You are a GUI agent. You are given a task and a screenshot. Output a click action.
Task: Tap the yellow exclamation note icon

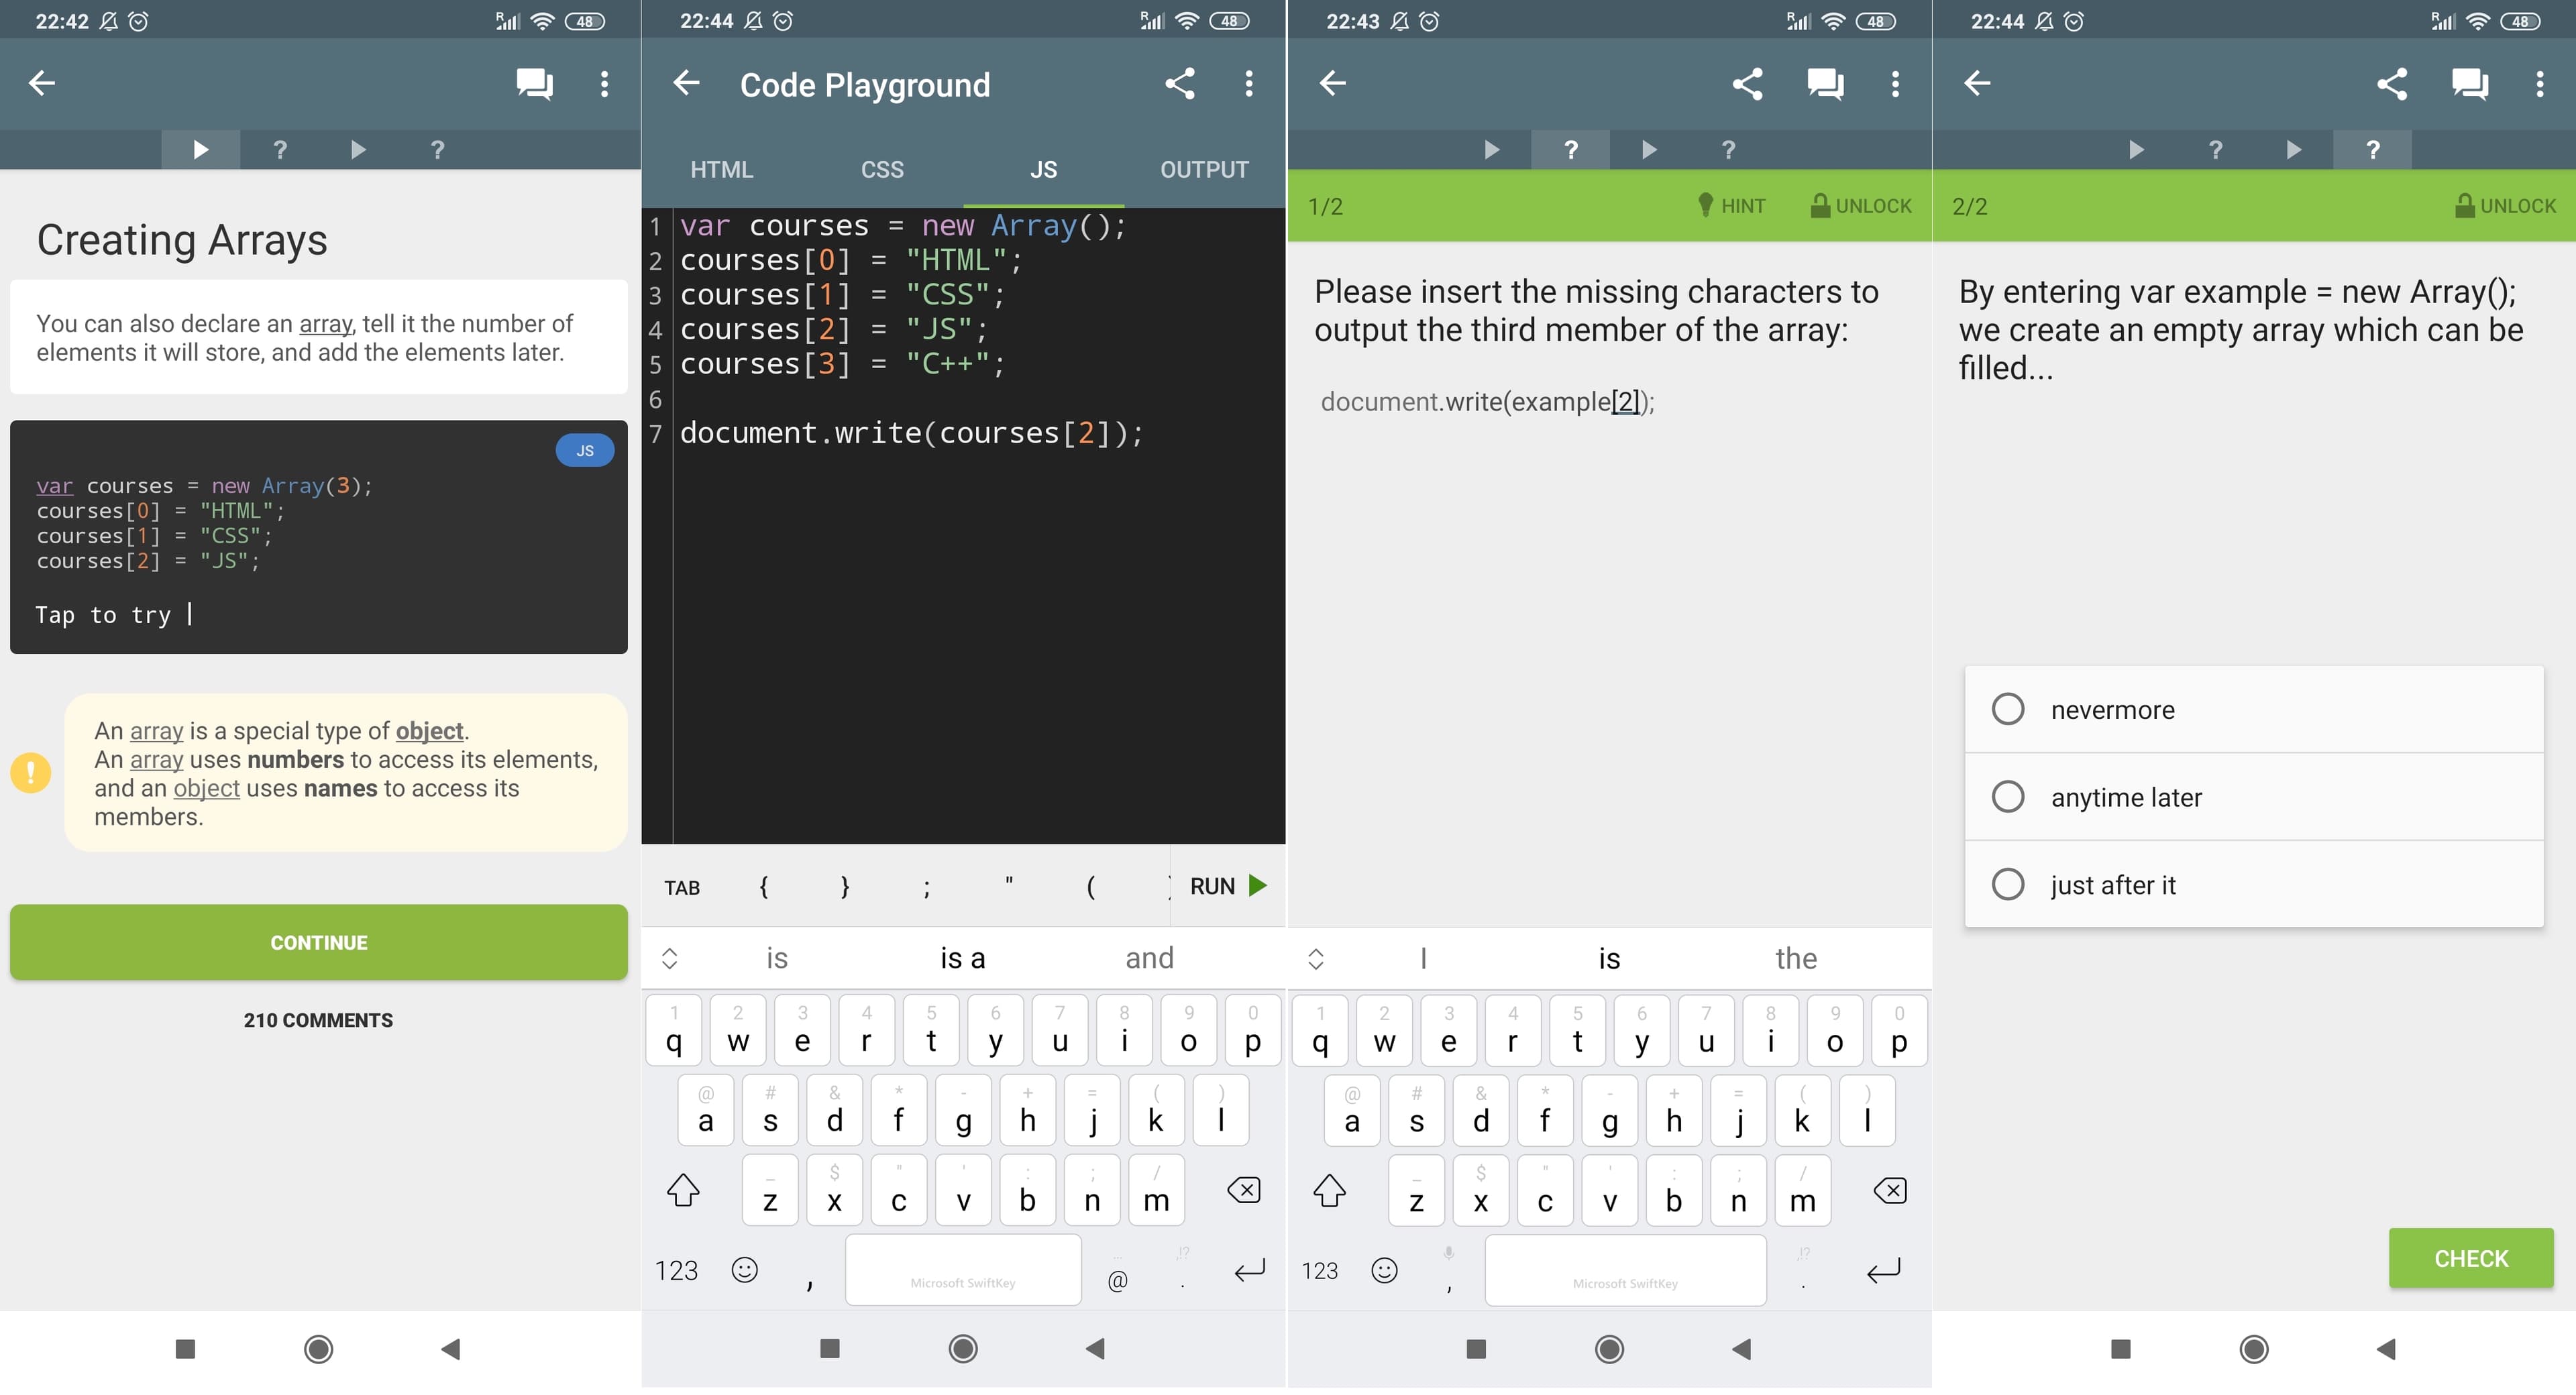click(31, 773)
